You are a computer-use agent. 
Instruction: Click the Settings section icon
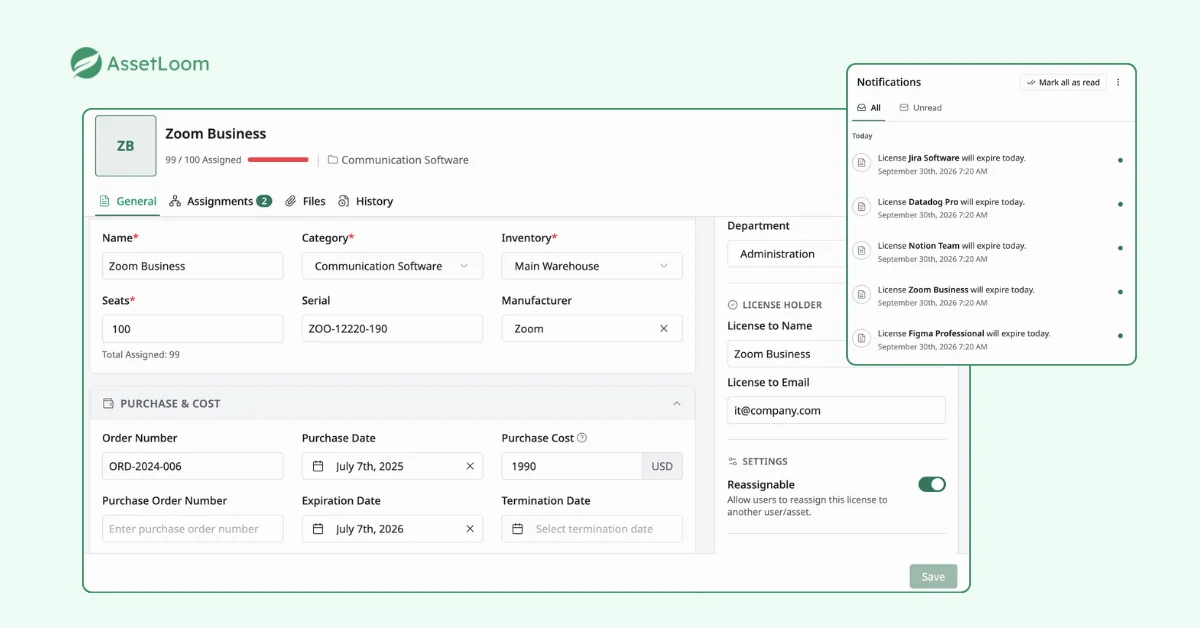point(733,462)
